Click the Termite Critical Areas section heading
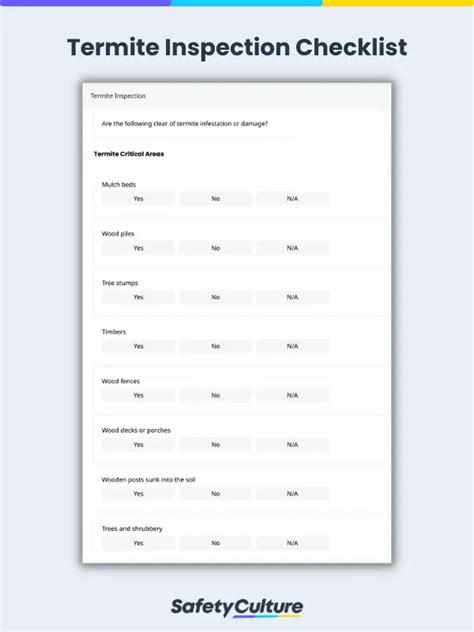The image size is (474, 632). point(129,154)
